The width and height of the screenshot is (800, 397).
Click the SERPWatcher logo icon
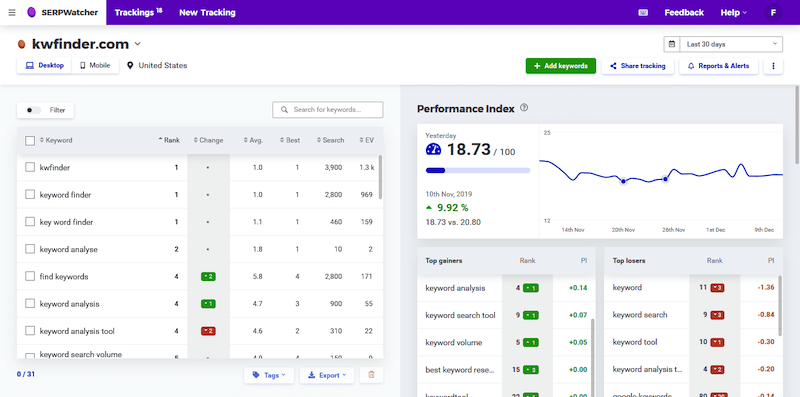click(32, 12)
